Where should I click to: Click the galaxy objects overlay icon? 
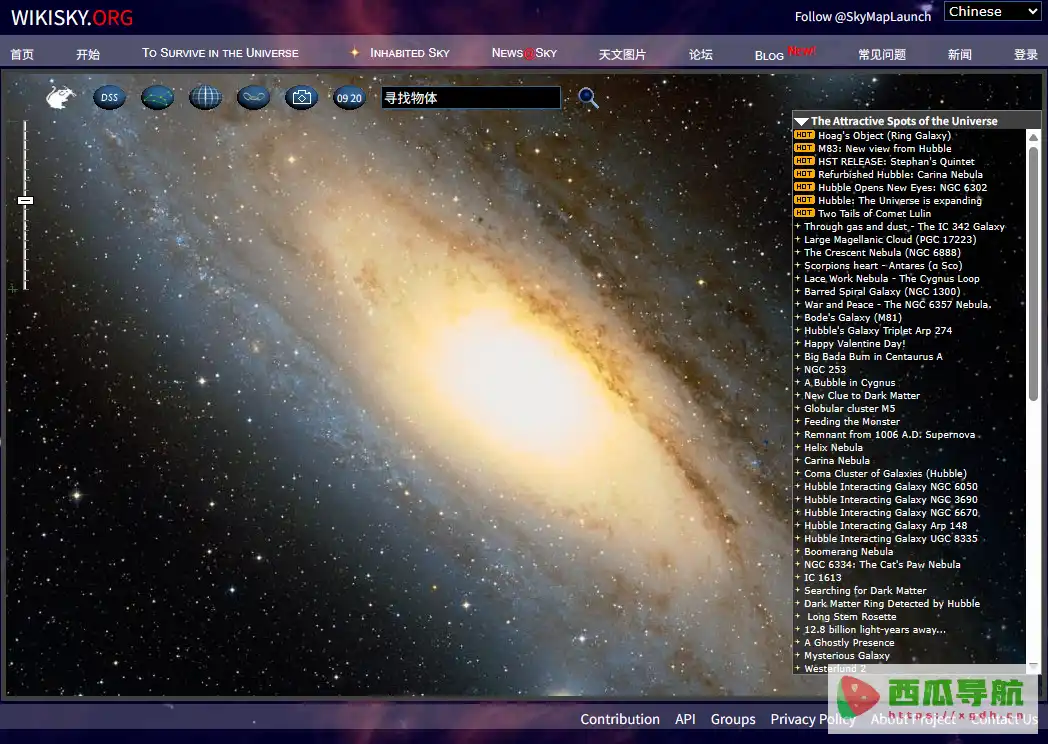[253, 98]
